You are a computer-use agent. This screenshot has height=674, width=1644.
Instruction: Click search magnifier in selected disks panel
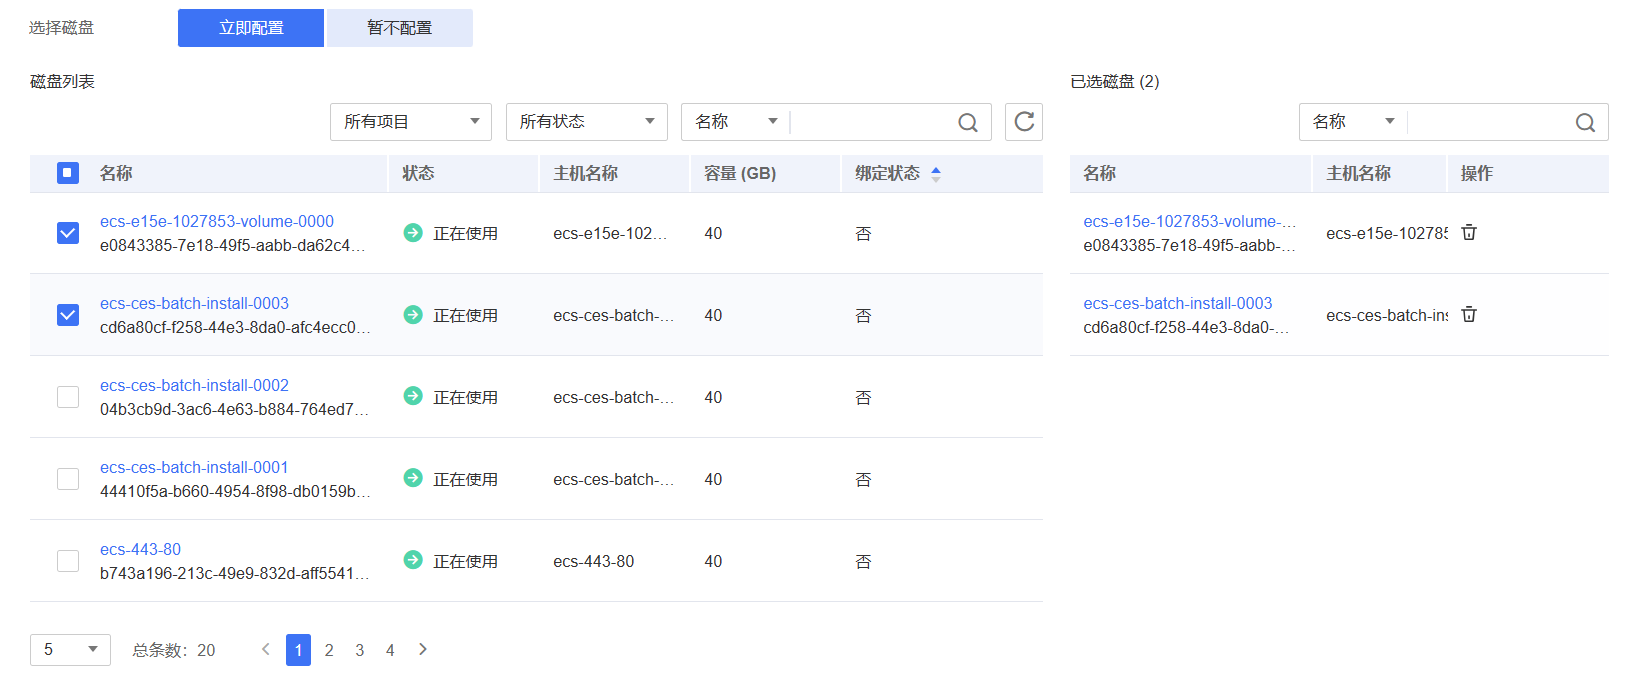[x=1584, y=122]
